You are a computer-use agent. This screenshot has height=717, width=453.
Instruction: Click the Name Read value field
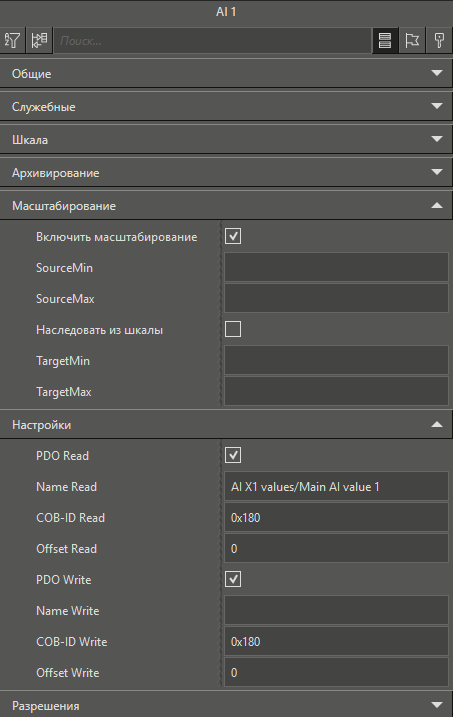pos(336,487)
